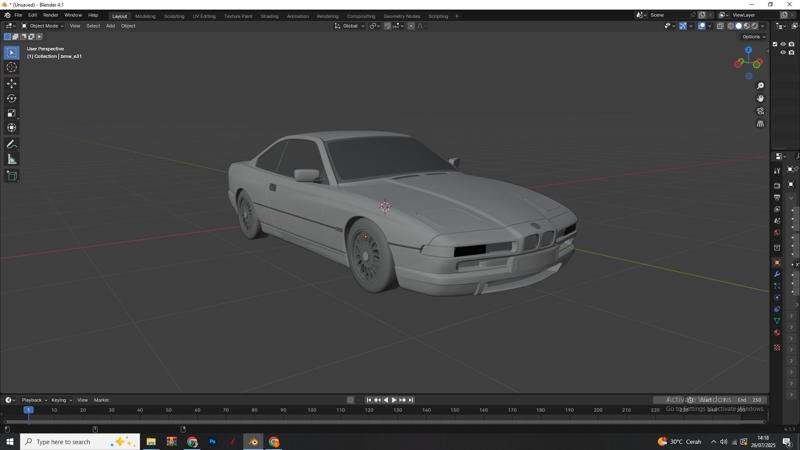The image size is (800, 450).
Task: Switch perspective/orthographic grid icon
Action: [760, 124]
